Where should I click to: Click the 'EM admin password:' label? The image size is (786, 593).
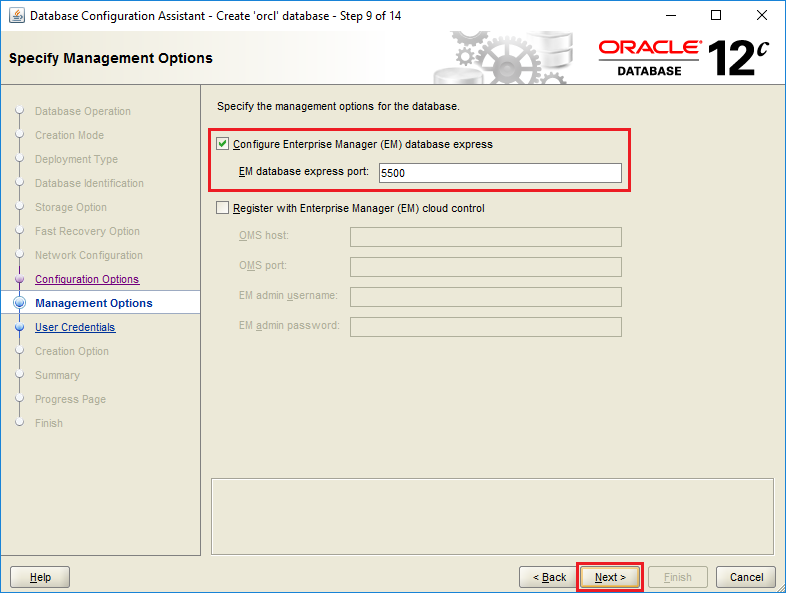[289, 326]
